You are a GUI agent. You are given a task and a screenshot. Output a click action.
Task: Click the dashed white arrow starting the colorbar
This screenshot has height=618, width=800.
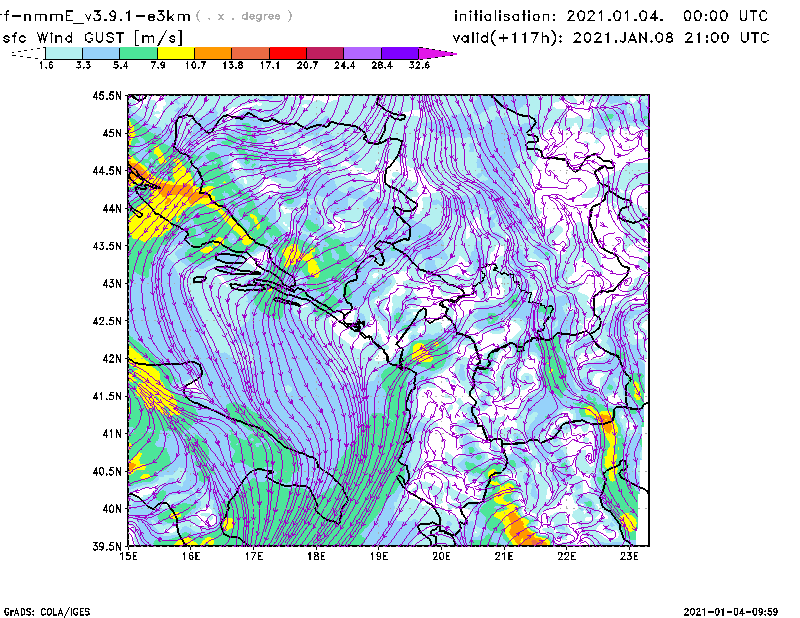[27, 52]
